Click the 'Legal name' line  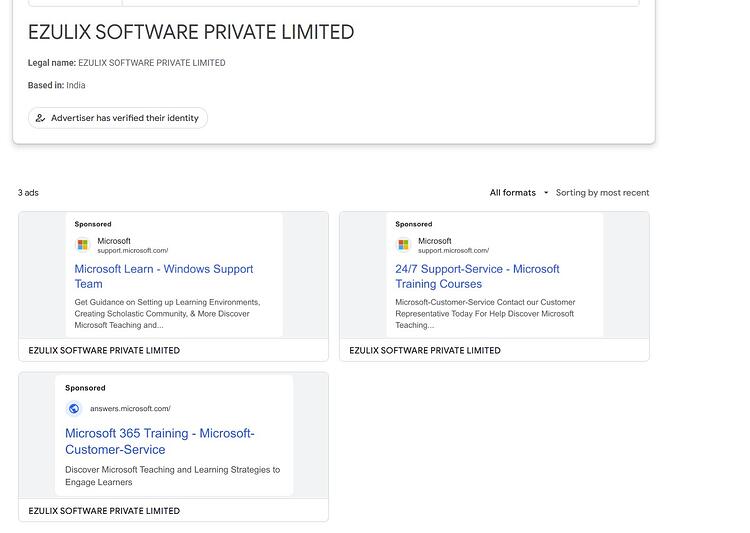pyautogui.click(x=126, y=63)
